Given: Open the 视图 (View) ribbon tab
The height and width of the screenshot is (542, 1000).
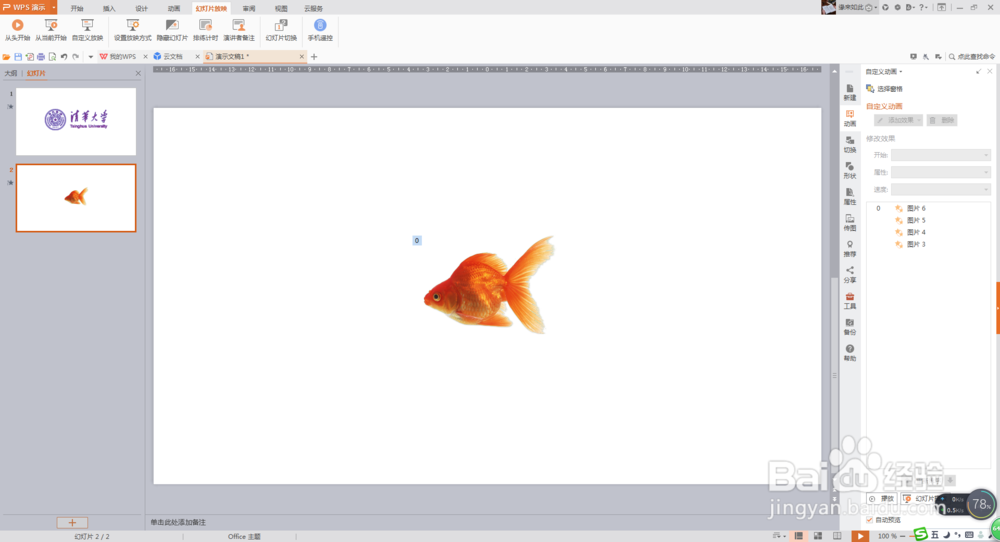Looking at the screenshot, I should pyautogui.click(x=281, y=8).
